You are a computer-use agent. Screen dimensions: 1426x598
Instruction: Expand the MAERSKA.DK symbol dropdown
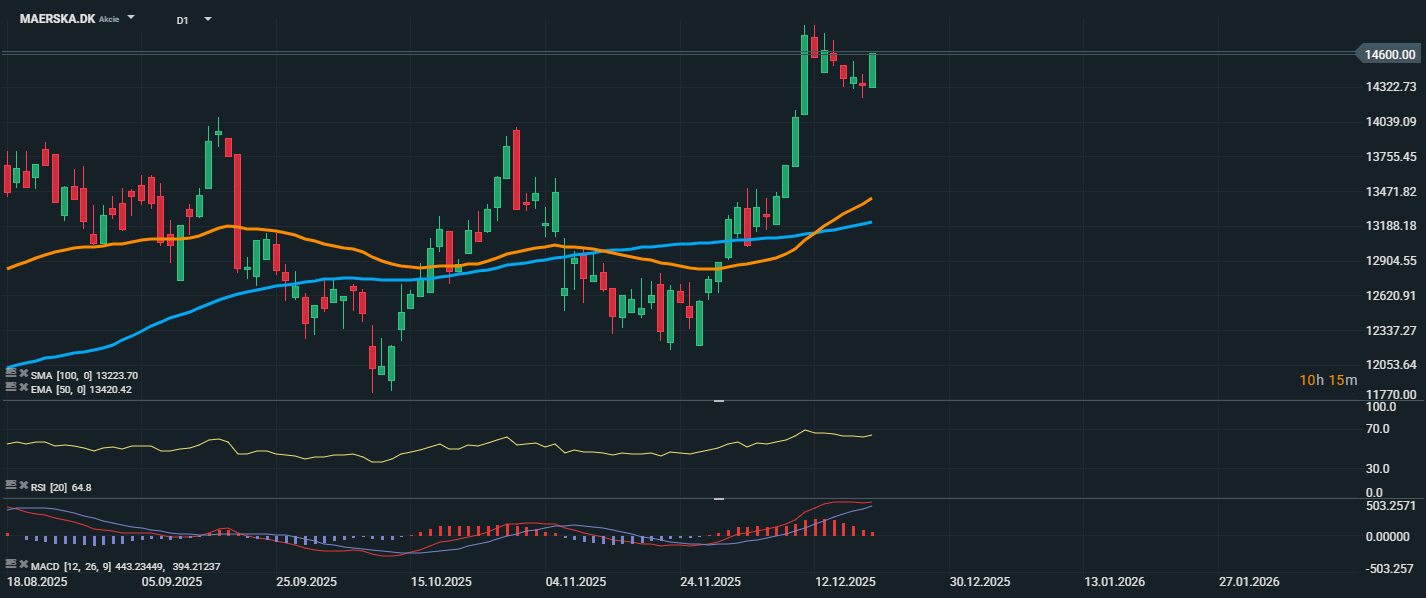pyautogui.click(x=131, y=19)
